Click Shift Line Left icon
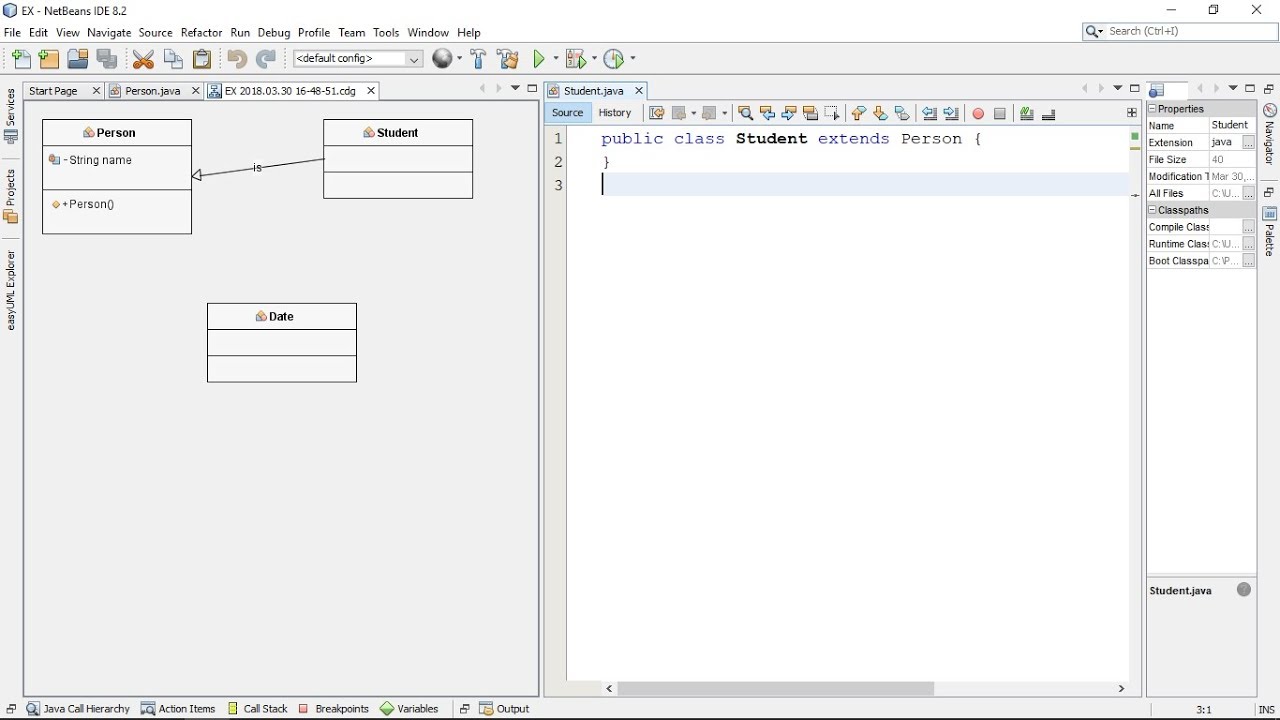This screenshot has width=1280, height=720. pyautogui.click(x=929, y=114)
